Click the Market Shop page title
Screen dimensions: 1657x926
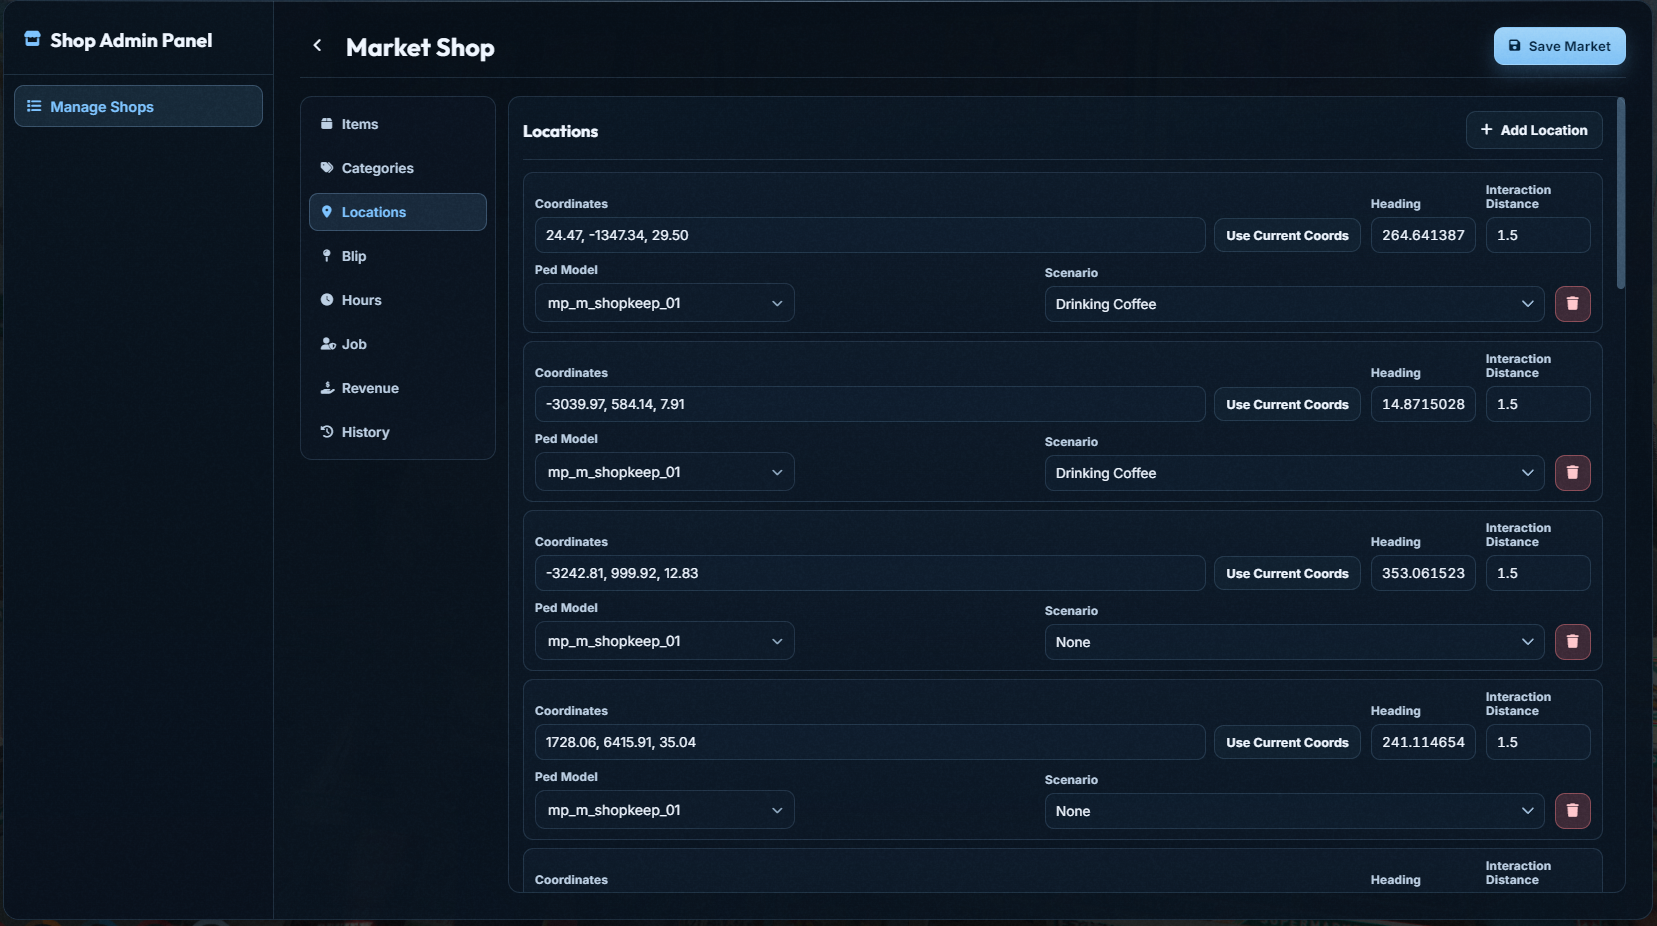420,47
